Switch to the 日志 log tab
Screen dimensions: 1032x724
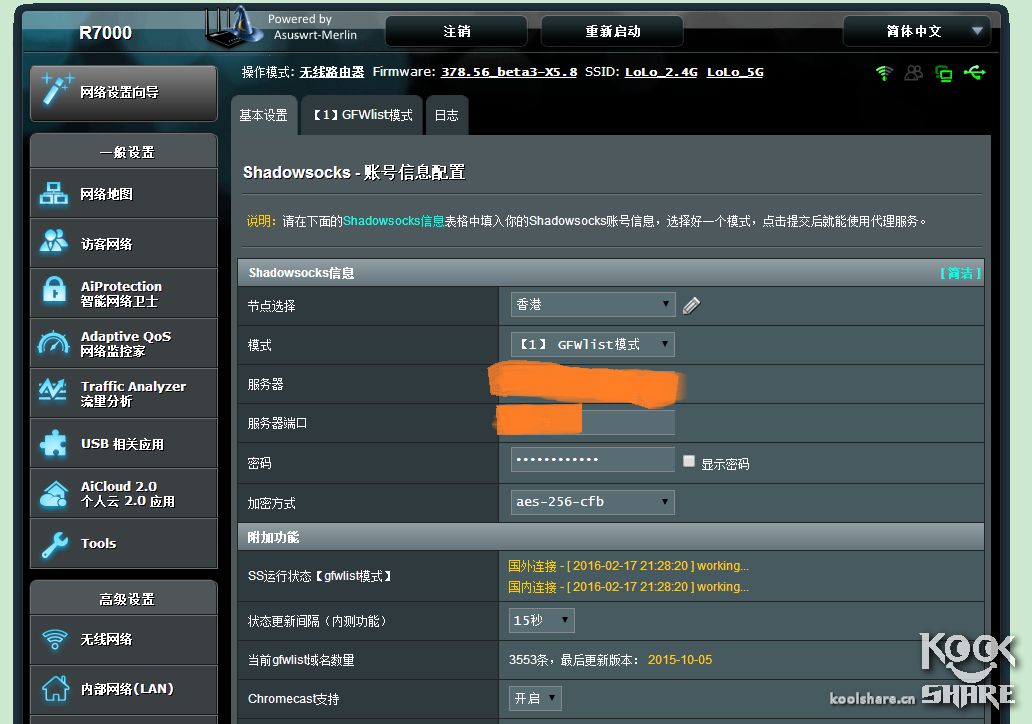[446, 114]
